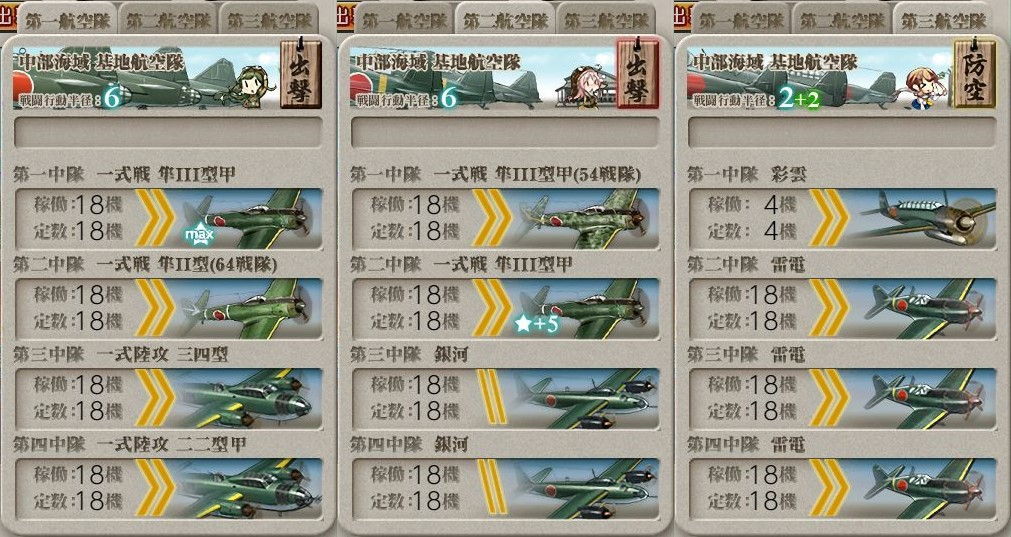Switch the 防空 wooden sign mode

point(974,73)
